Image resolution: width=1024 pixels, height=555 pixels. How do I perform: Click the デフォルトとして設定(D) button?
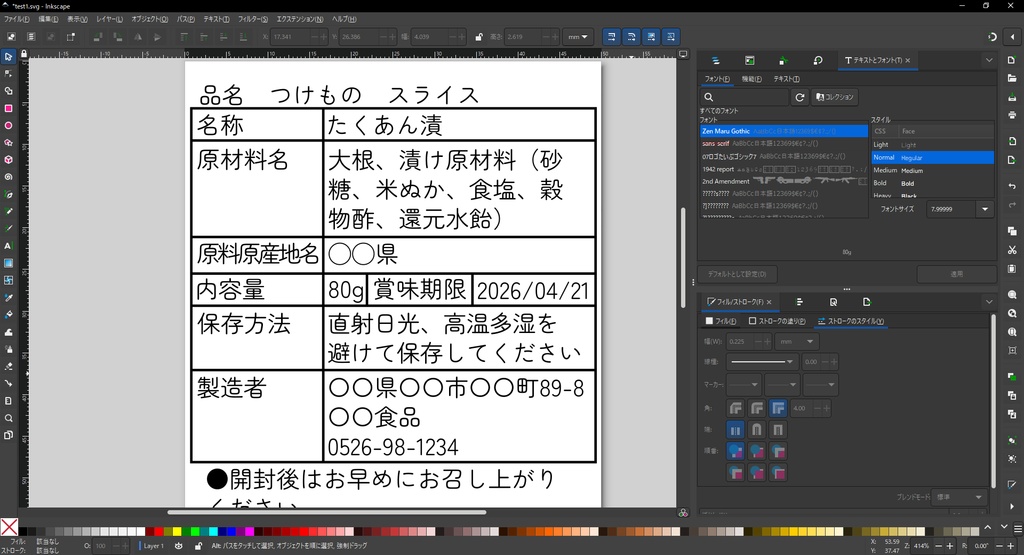click(737, 274)
